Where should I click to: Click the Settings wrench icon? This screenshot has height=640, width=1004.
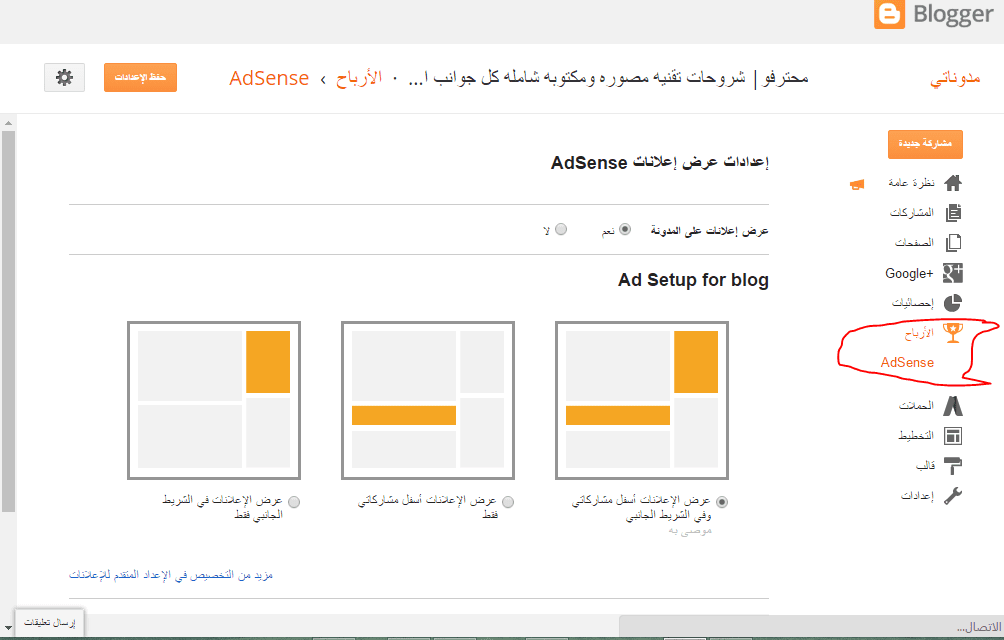pyautogui.click(x=953, y=495)
